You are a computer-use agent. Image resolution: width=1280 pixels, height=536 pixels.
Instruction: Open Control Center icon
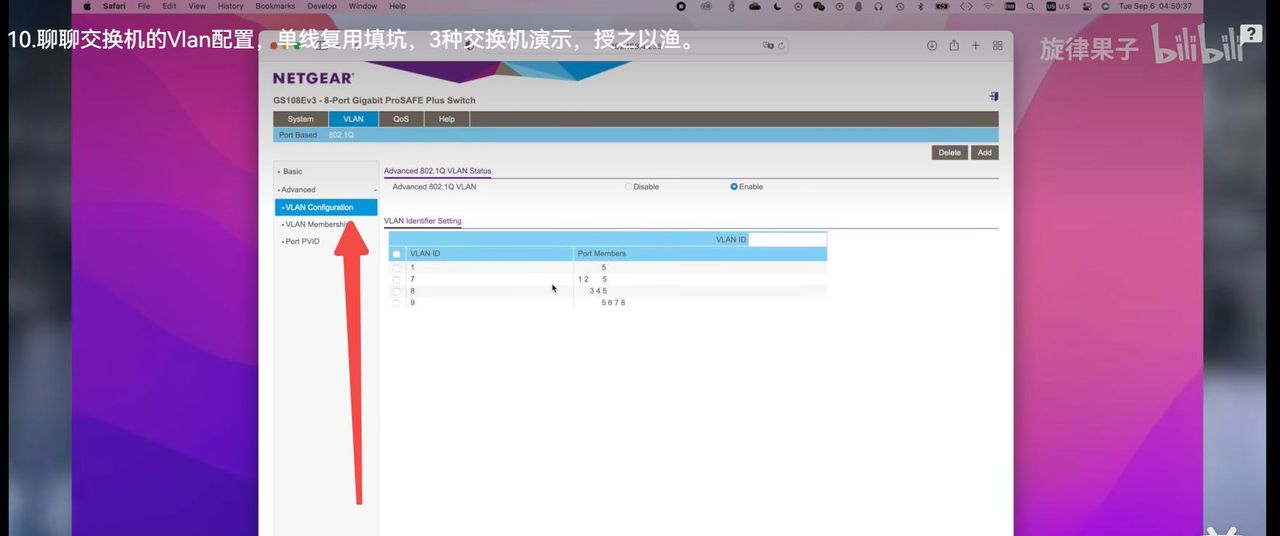click(x=1085, y=6)
